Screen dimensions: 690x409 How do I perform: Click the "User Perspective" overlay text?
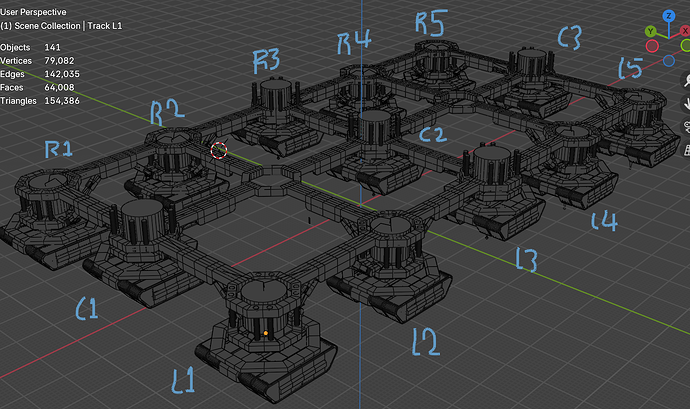[x=33, y=12]
